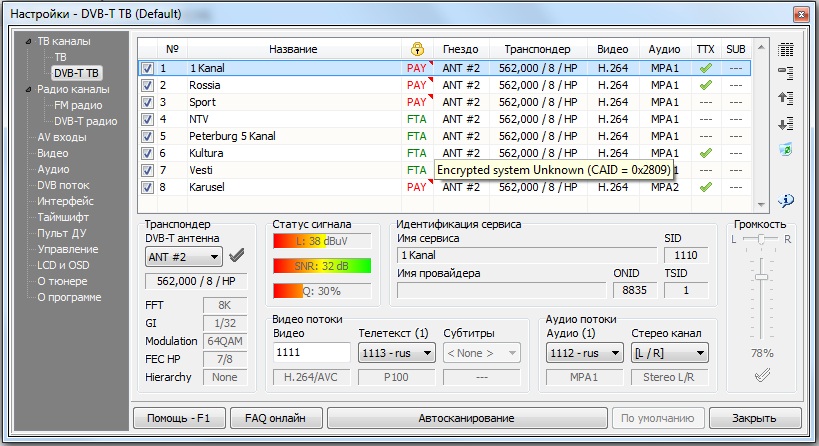Click the double checkmark below volume slider
This screenshot has width=819, height=446.
(x=763, y=375)
